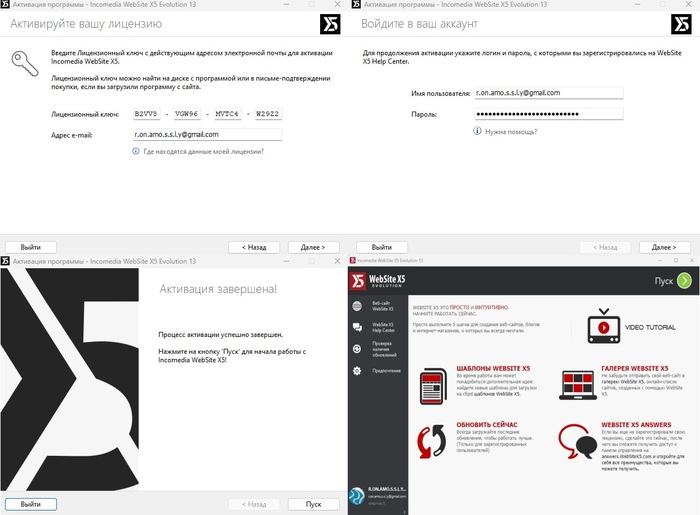700x515 pixels.
Task: Click Выйти in the account login window
Action: [382, 247]
